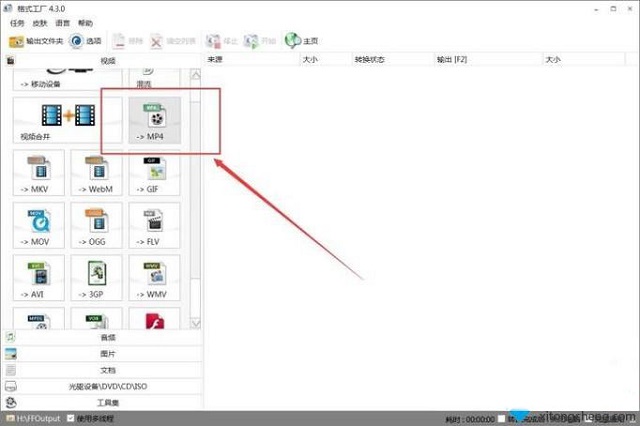Open the -> 移动设备 mobile device tile
The height and width of the screenshot is (426, 640).
(67, 80)
